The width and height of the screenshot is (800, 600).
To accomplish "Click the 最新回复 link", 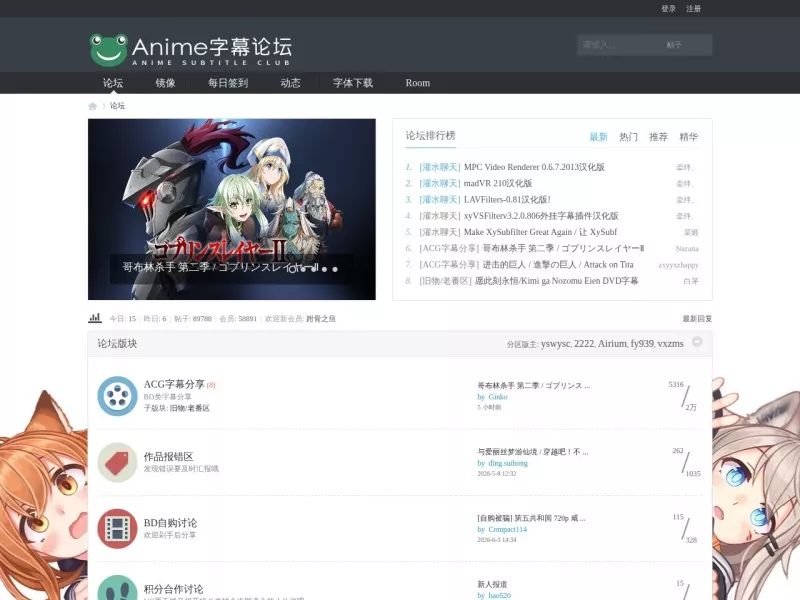I will (x=697, y=318).
